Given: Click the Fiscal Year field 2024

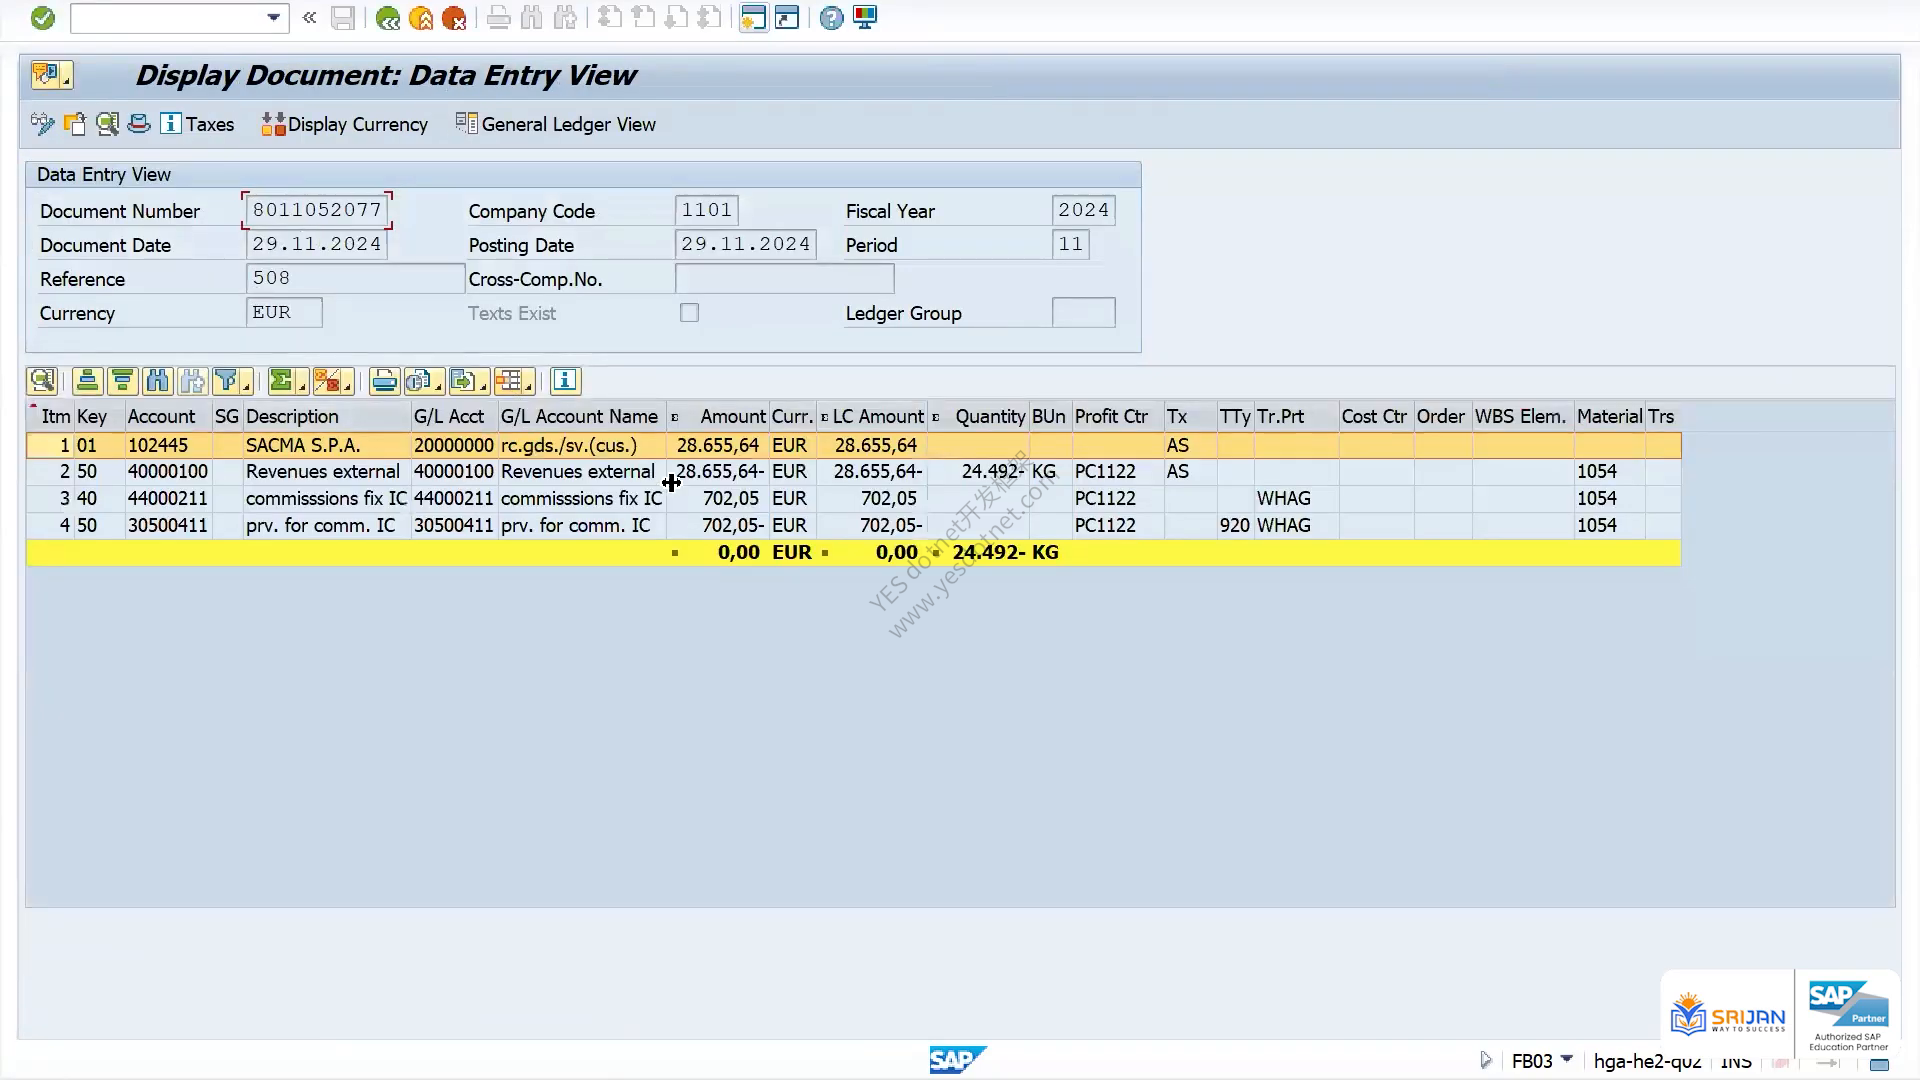Looking at the screenshot, I should click(x=1084, y=210).
